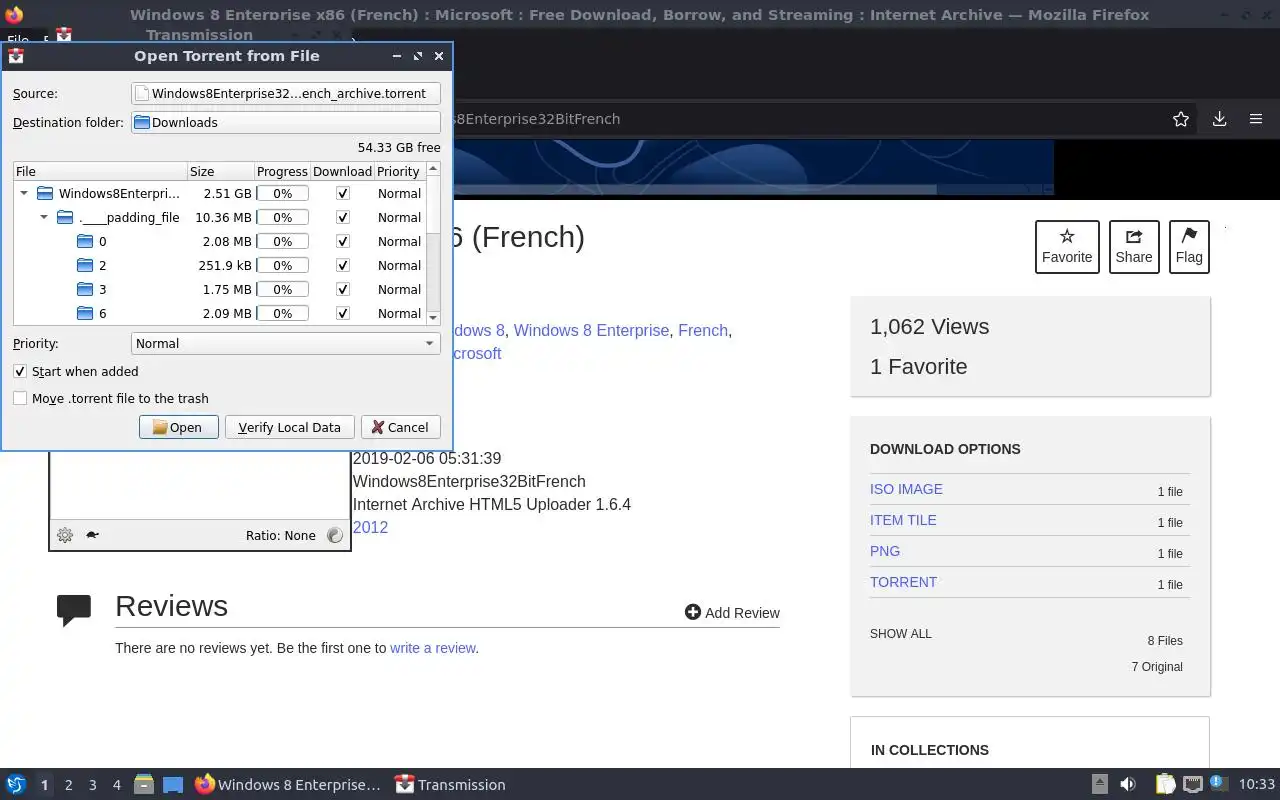1280x800 pixels.
Task: Click Transmission statistics circle icon near Ratio
Action: (x=335, y=535)
